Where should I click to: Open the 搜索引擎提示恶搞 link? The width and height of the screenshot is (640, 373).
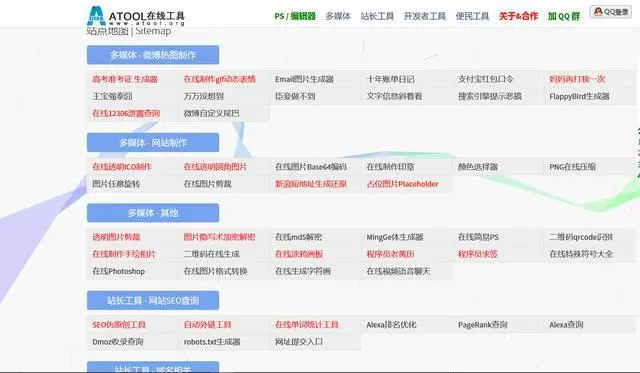tap(490, 96)
